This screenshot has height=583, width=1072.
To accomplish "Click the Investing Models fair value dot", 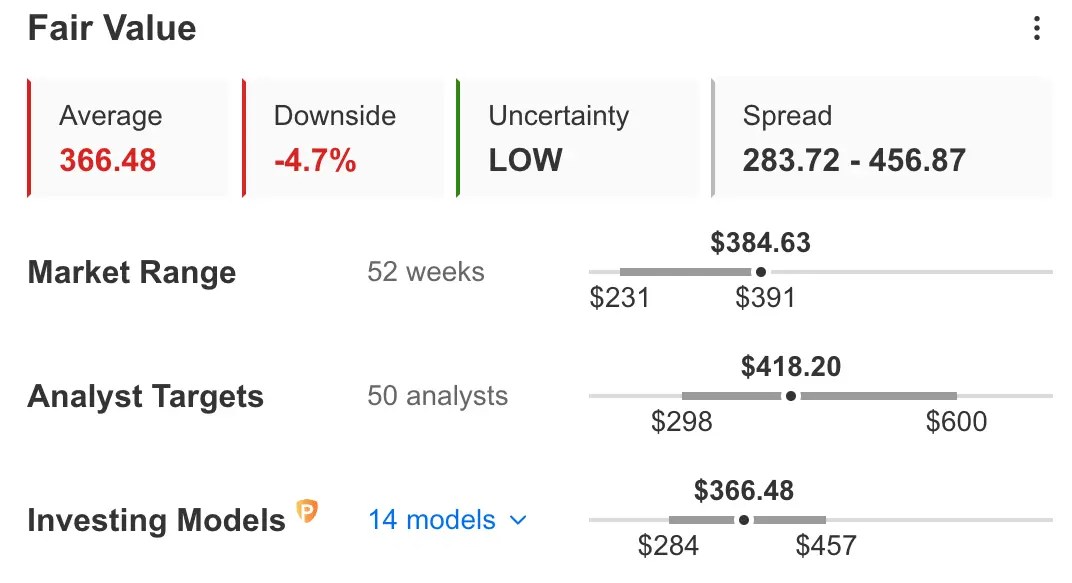I will click(x=744, y=520).
